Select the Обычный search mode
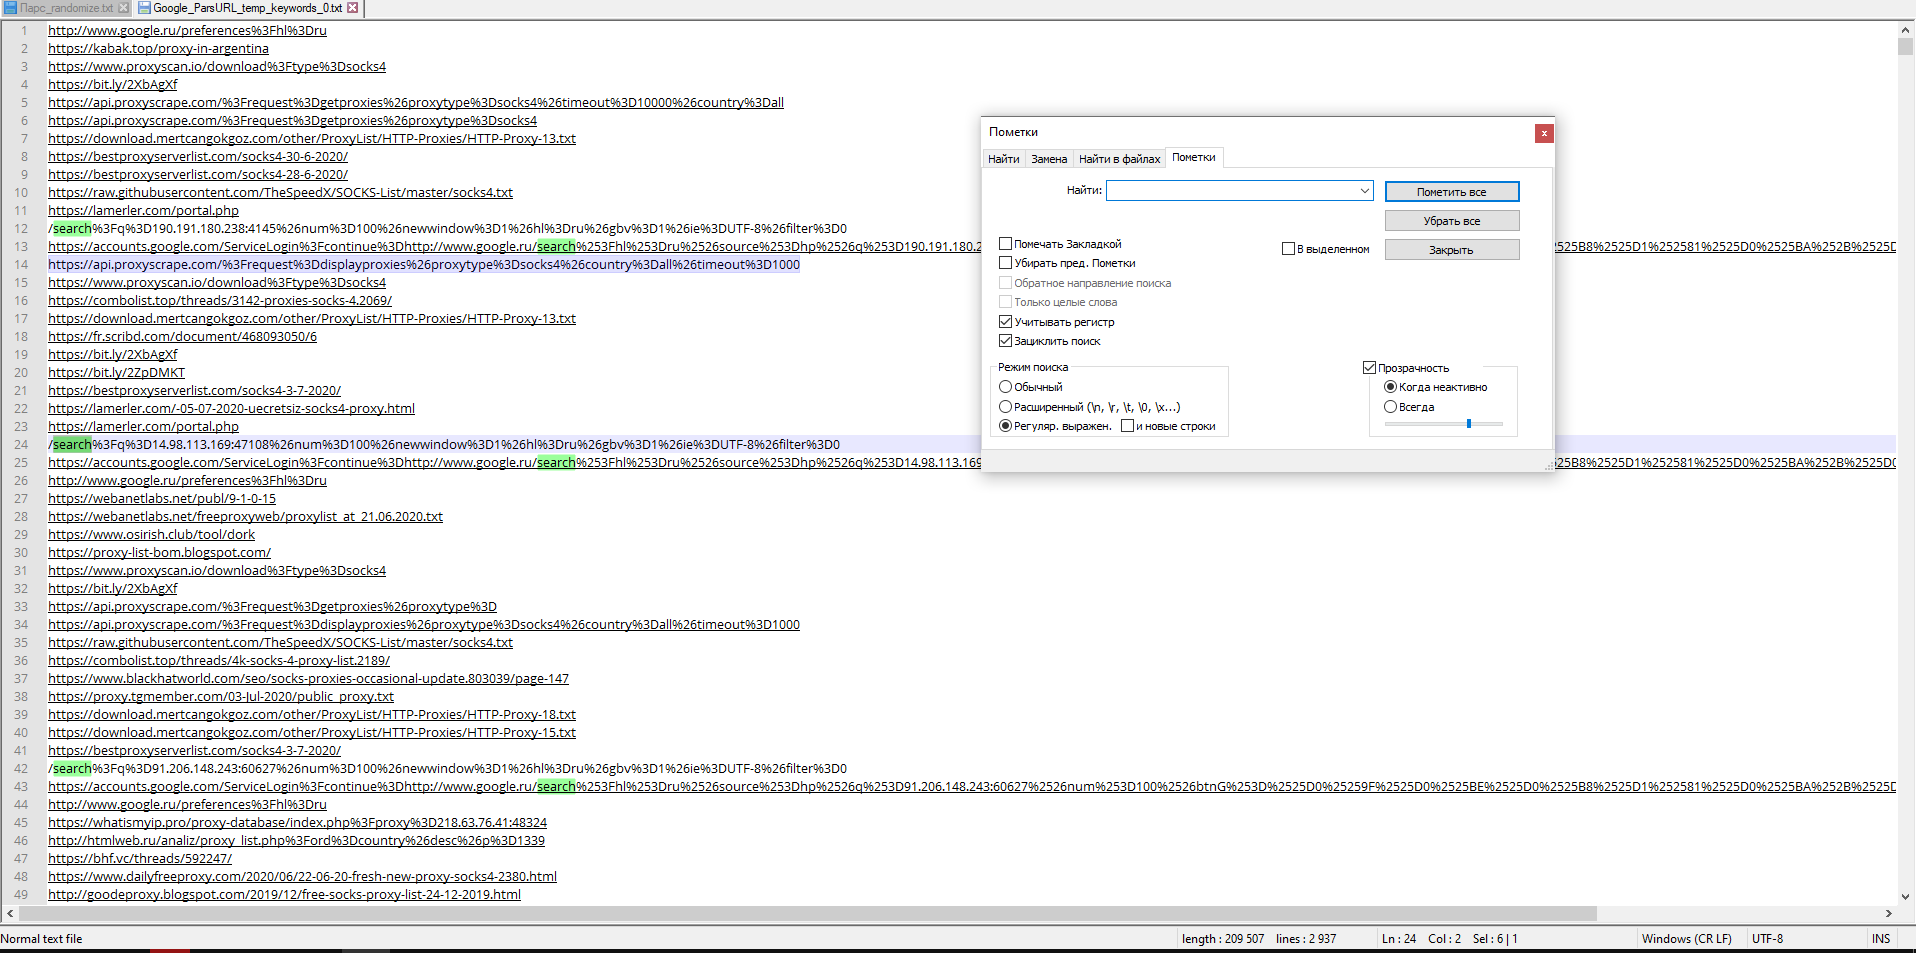Screen dimensions: 1916x953 coord(1006,387)
